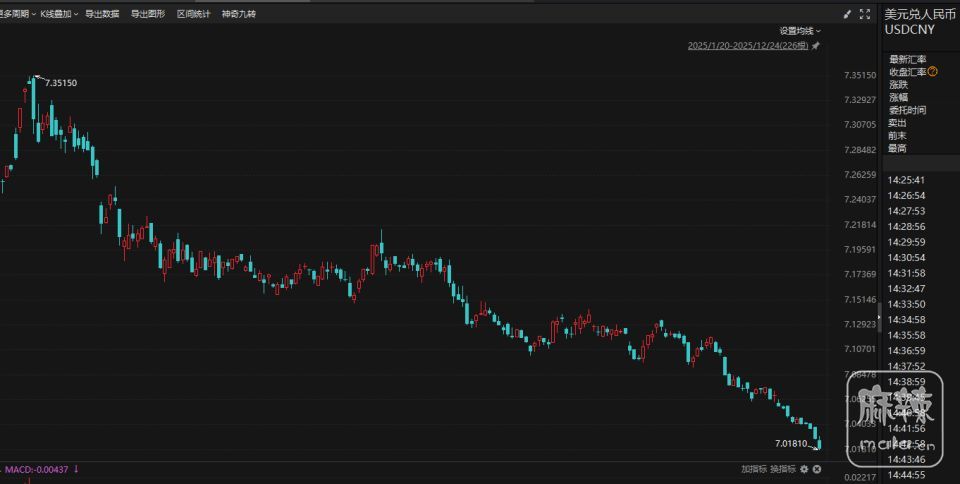Click 导出数据 to export data
The image size is (960, 484).
pos(102,14)
